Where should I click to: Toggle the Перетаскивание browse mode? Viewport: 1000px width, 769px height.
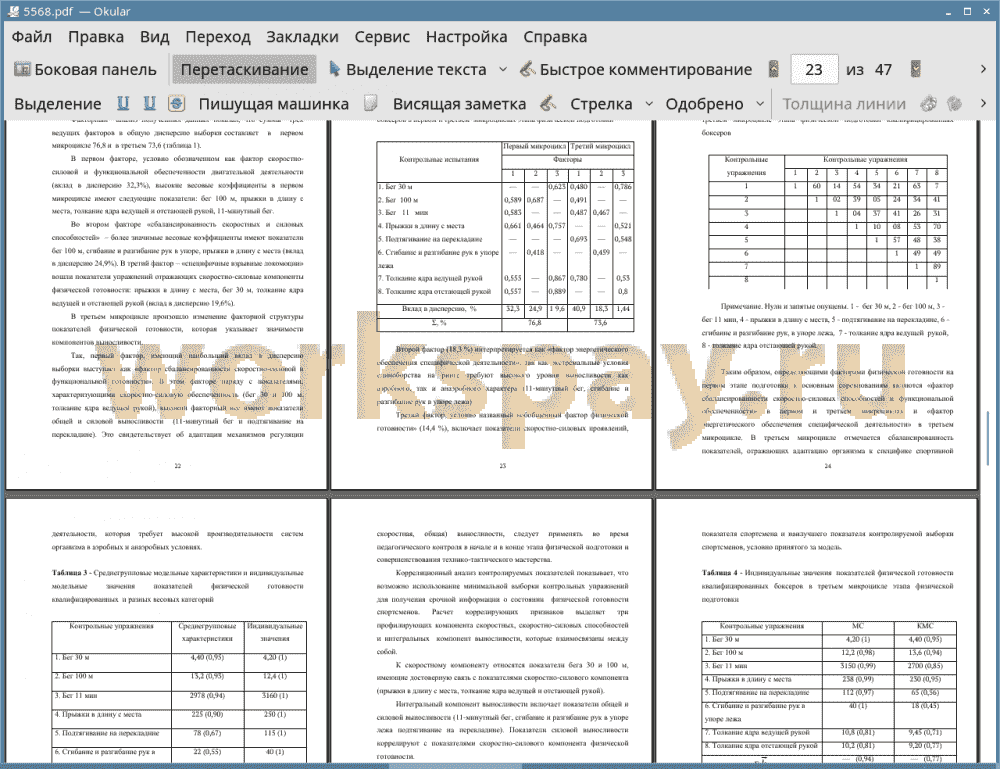pos(244,70)
